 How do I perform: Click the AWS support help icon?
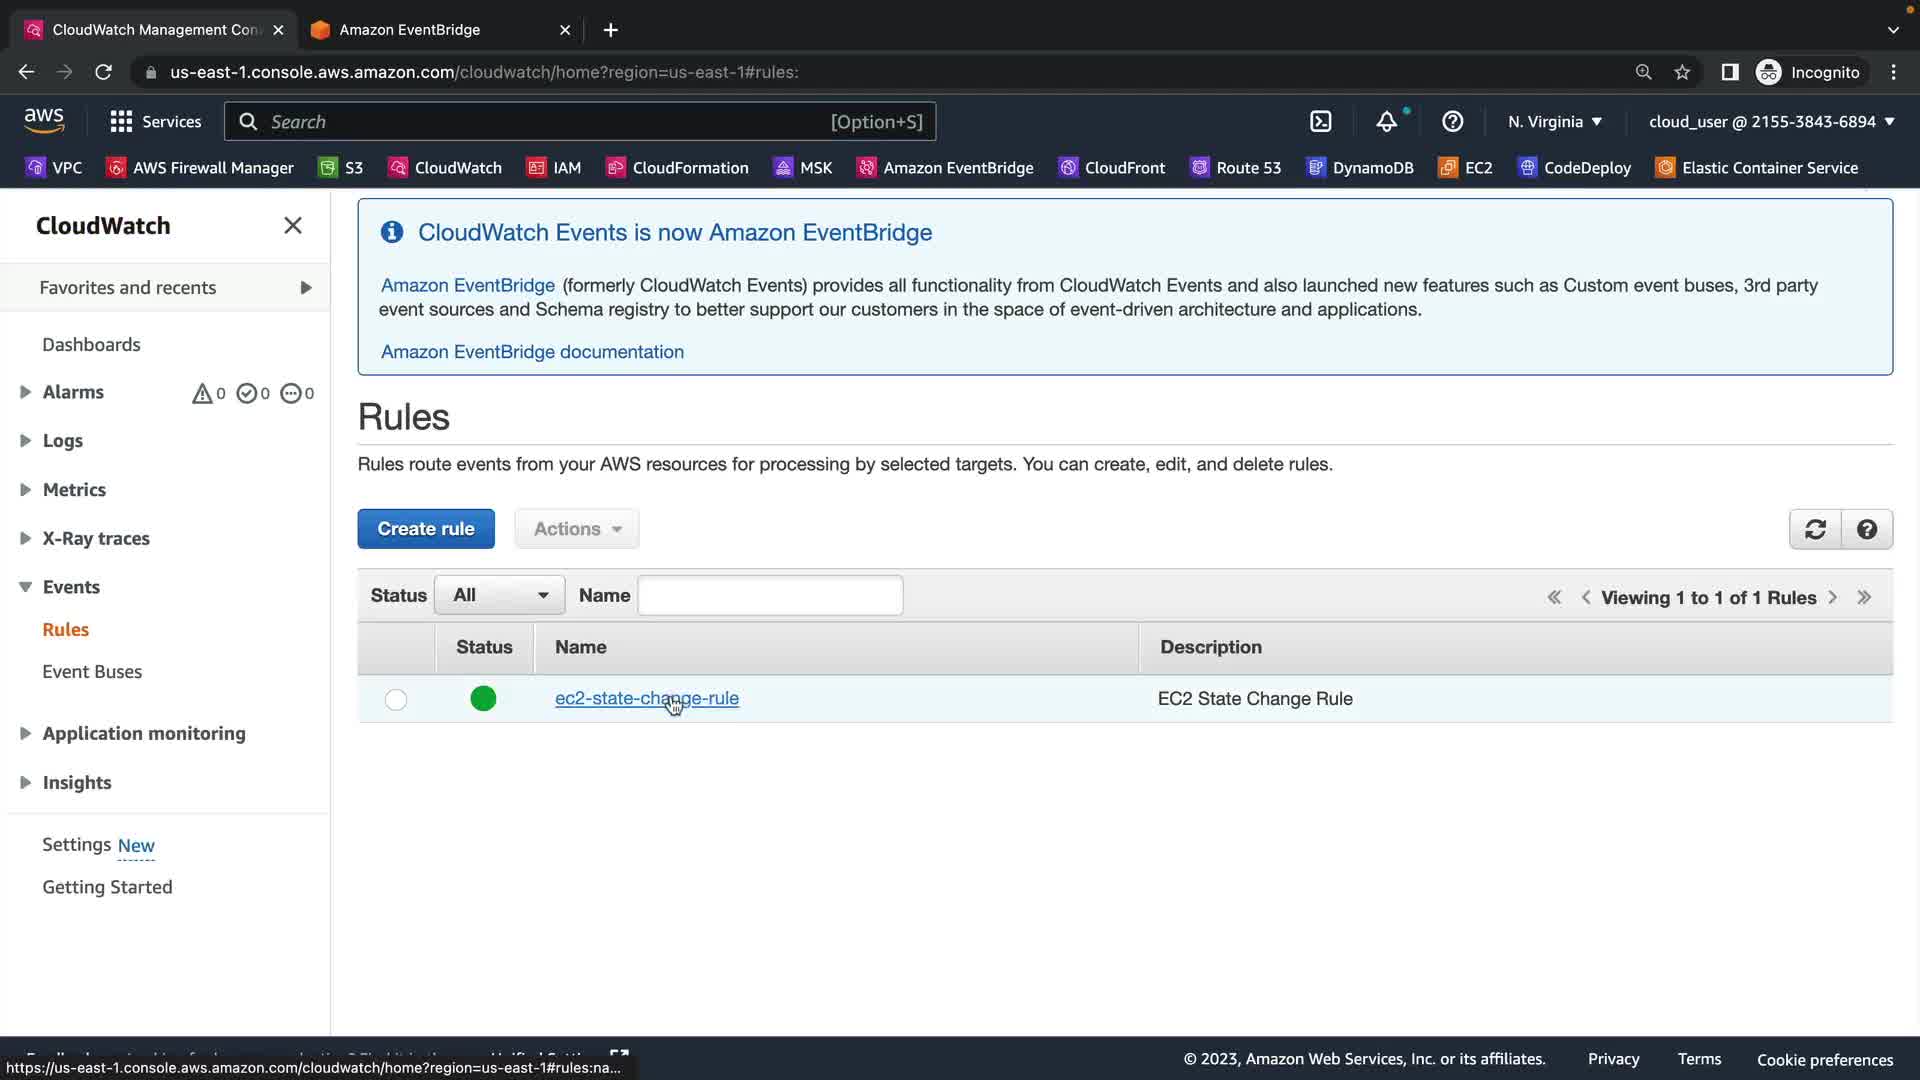(x=1452, y=122)
